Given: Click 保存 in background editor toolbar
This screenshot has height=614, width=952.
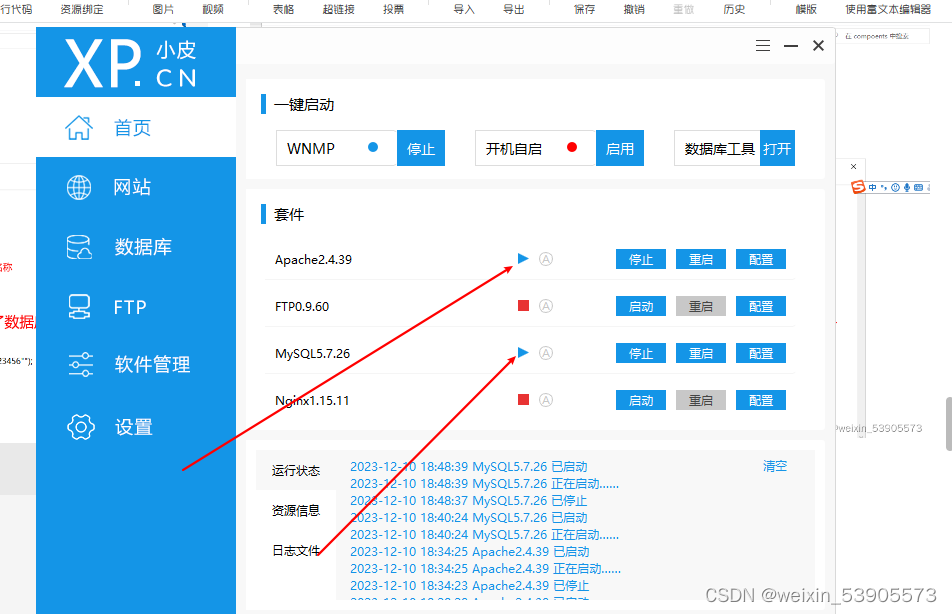Looking at the screenshot, I should [x=585, y=9].
